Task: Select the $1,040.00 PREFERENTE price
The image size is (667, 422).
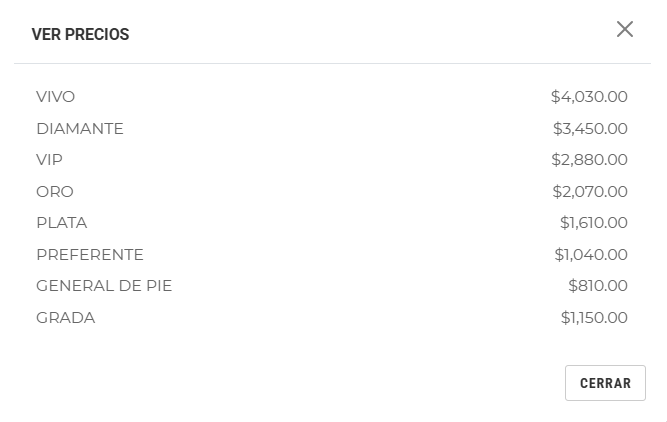Action: (591, 255)
